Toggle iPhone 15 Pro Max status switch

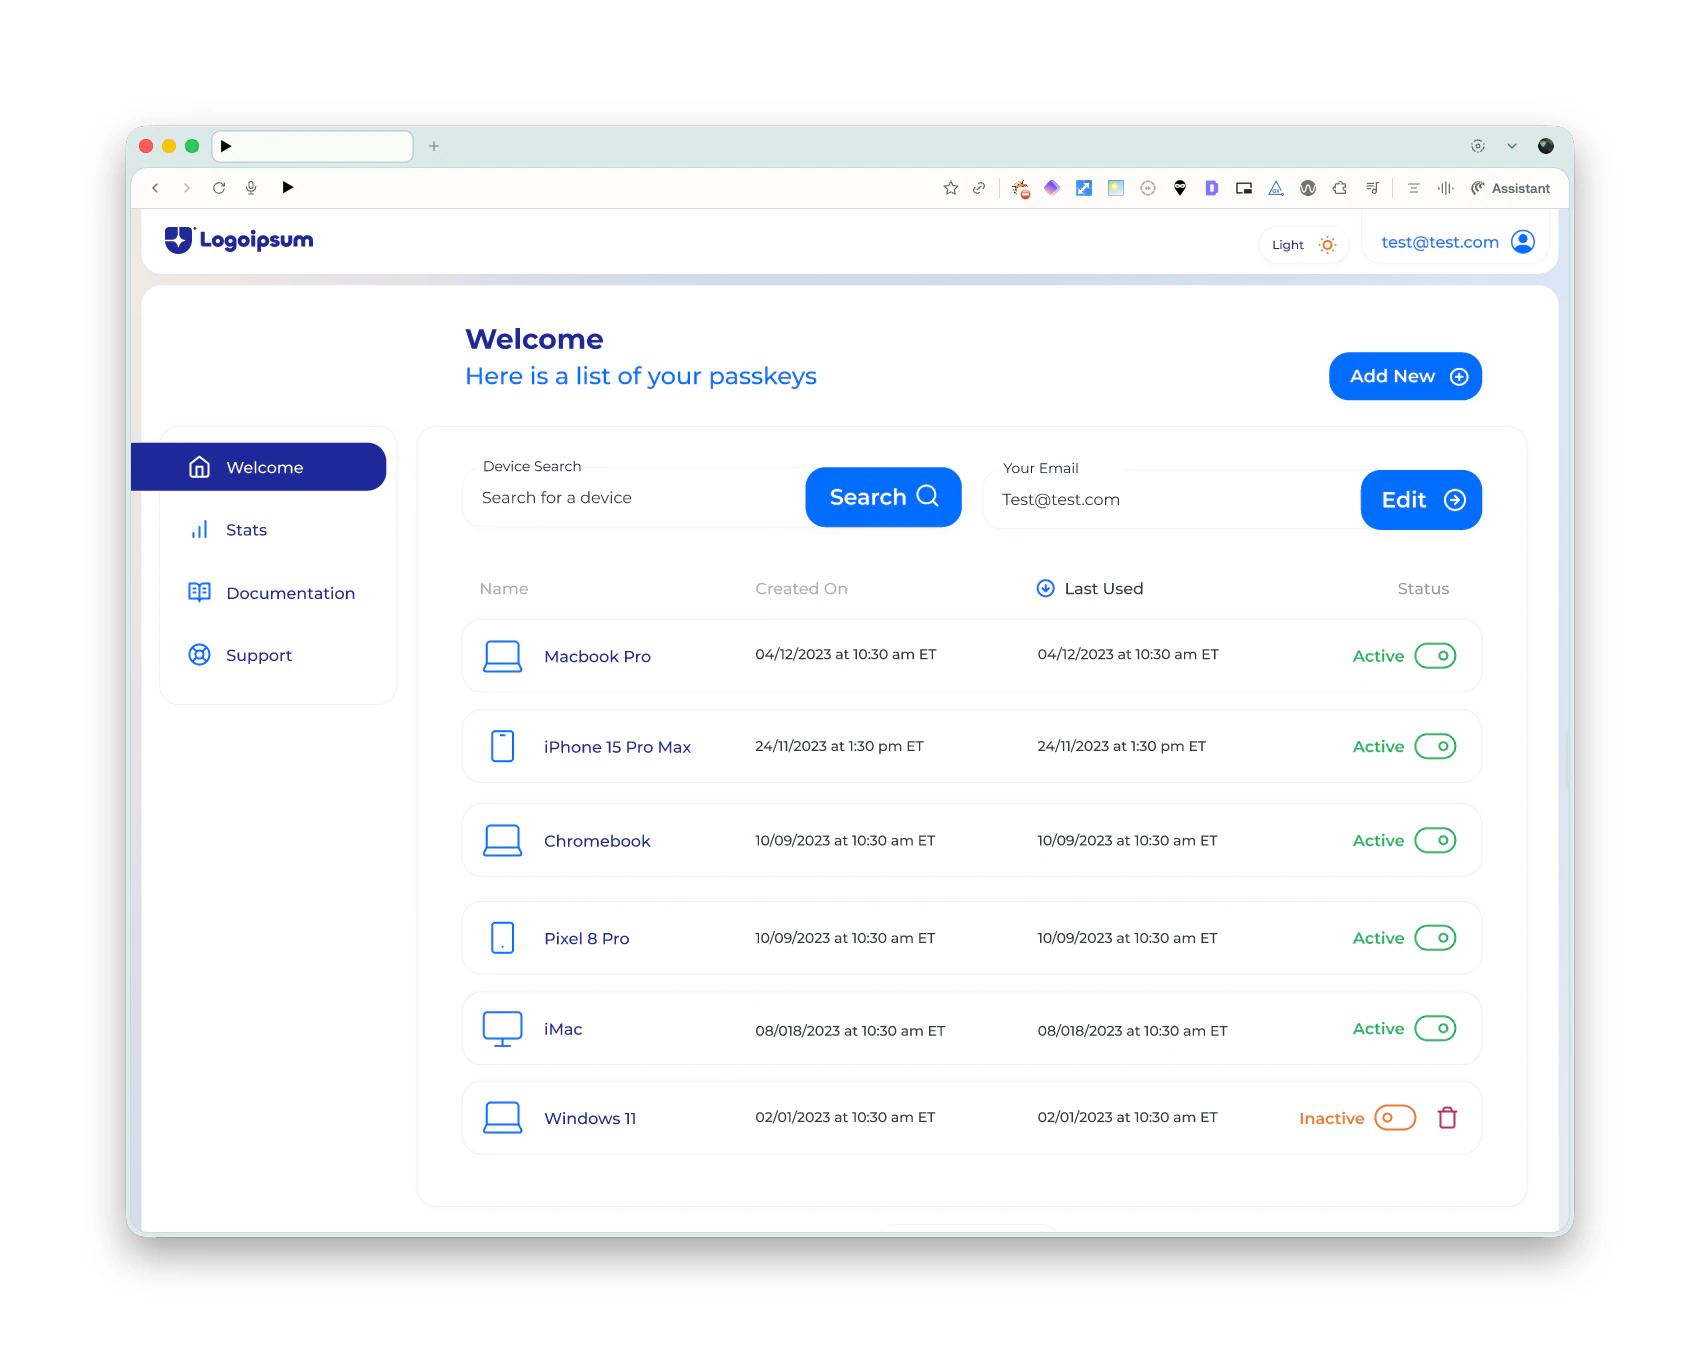pyautogui.click(x=1435, y=746)
